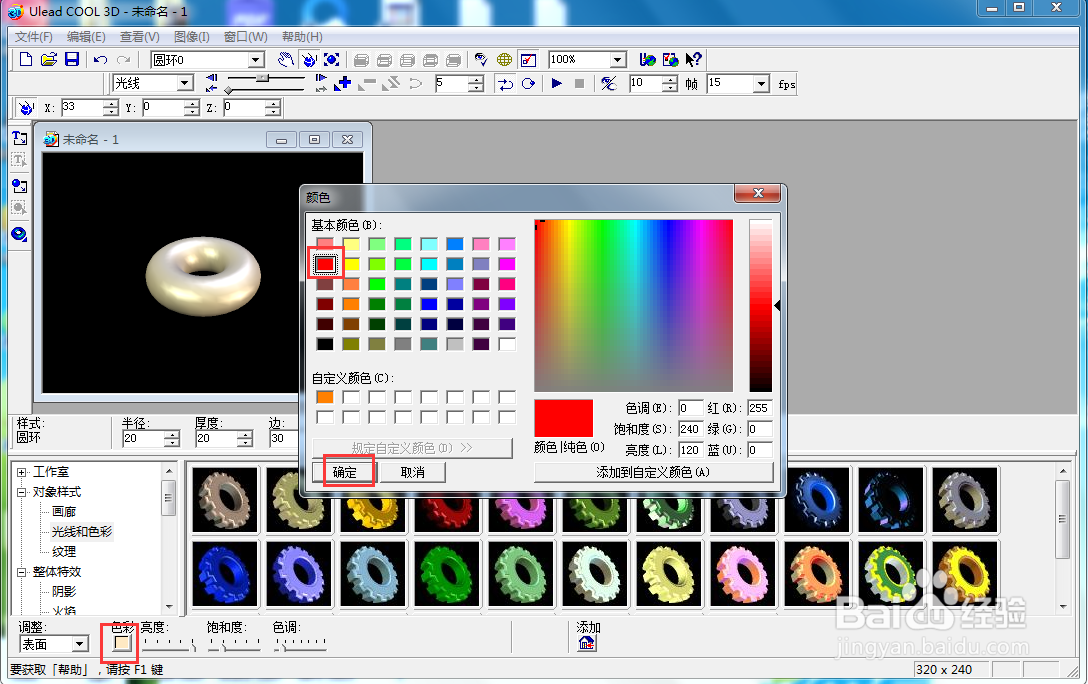Increase the 半径 value with up arrow
1088x684 pixels.
point(172,435)
